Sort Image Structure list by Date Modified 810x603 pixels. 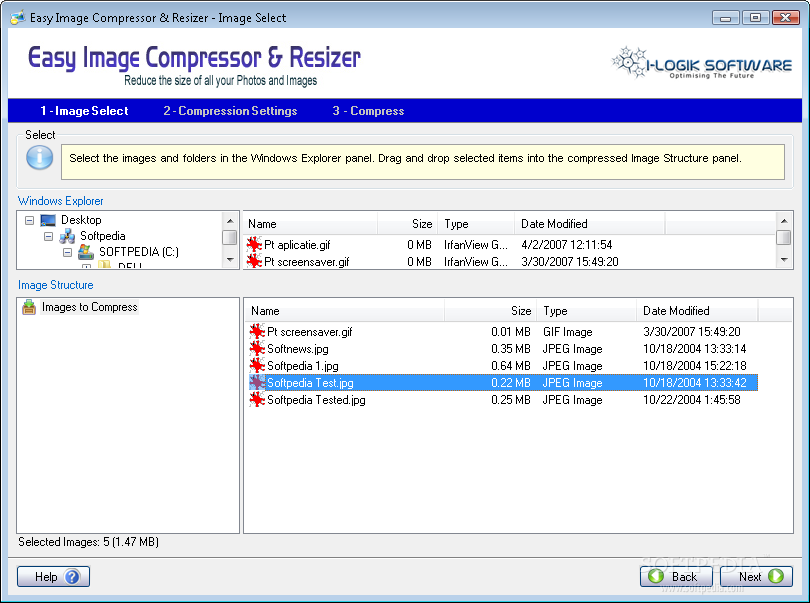point(697,311)
